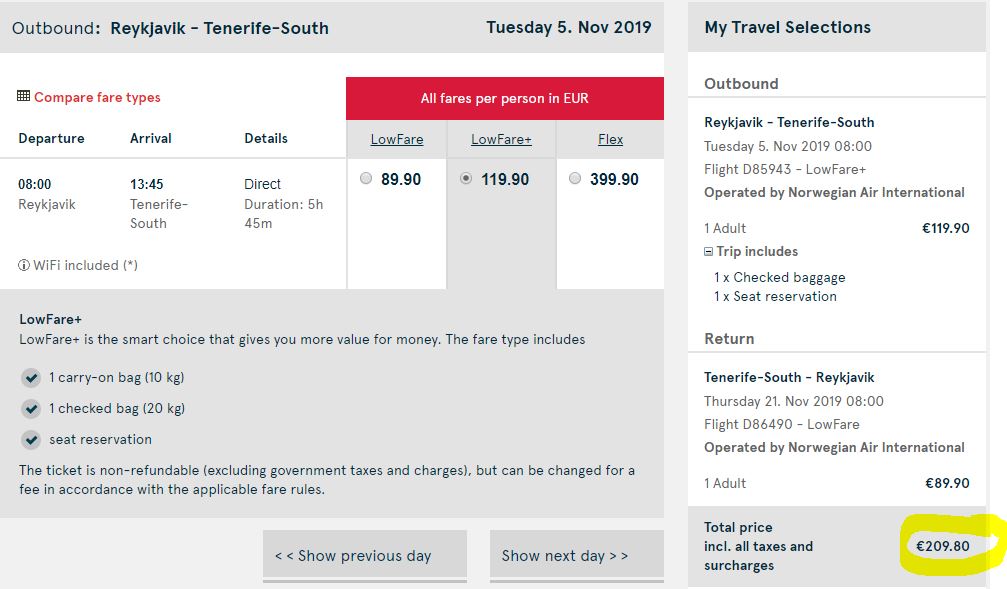Viewport: 1007px width, 589px height.
Task: Select the 399.90 Flex radio button
Action: [x=575, y=179]
